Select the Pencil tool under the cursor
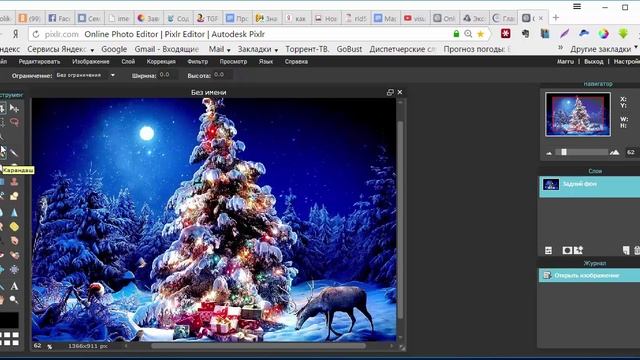The width and height of the screenshot is (640, 360). pos(3,153)
